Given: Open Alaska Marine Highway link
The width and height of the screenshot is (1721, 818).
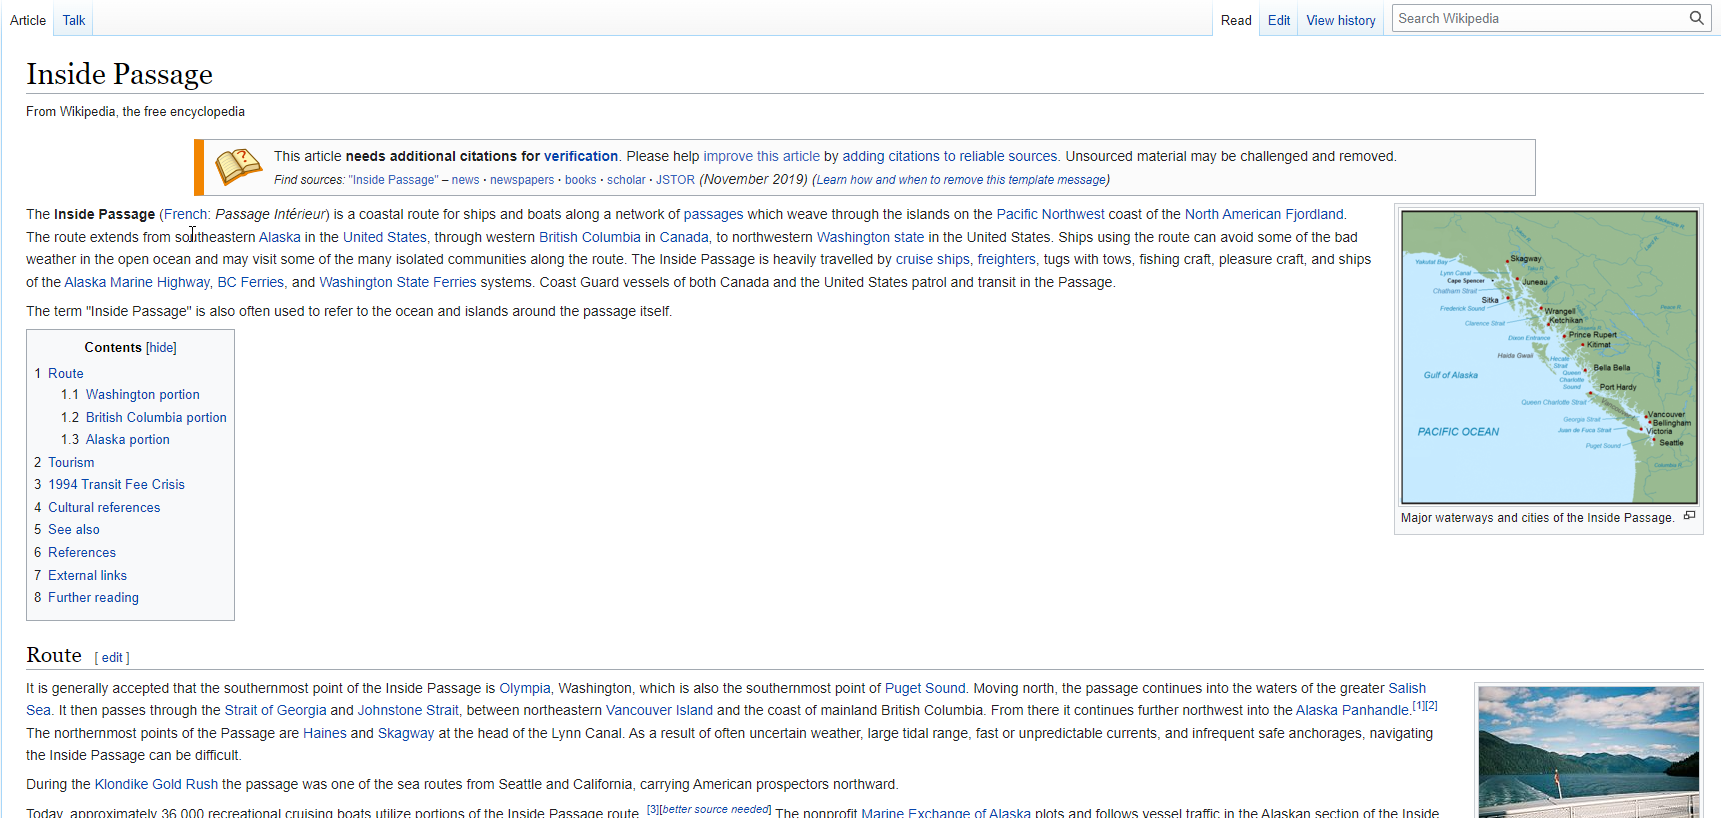Looking at the screenshot, I should (137, 282).
